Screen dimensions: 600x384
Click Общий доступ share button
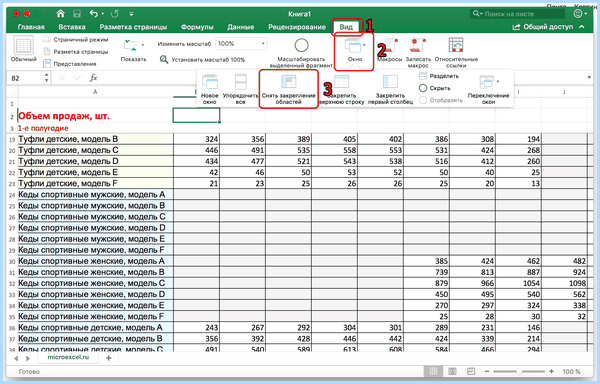click(543, 27)
